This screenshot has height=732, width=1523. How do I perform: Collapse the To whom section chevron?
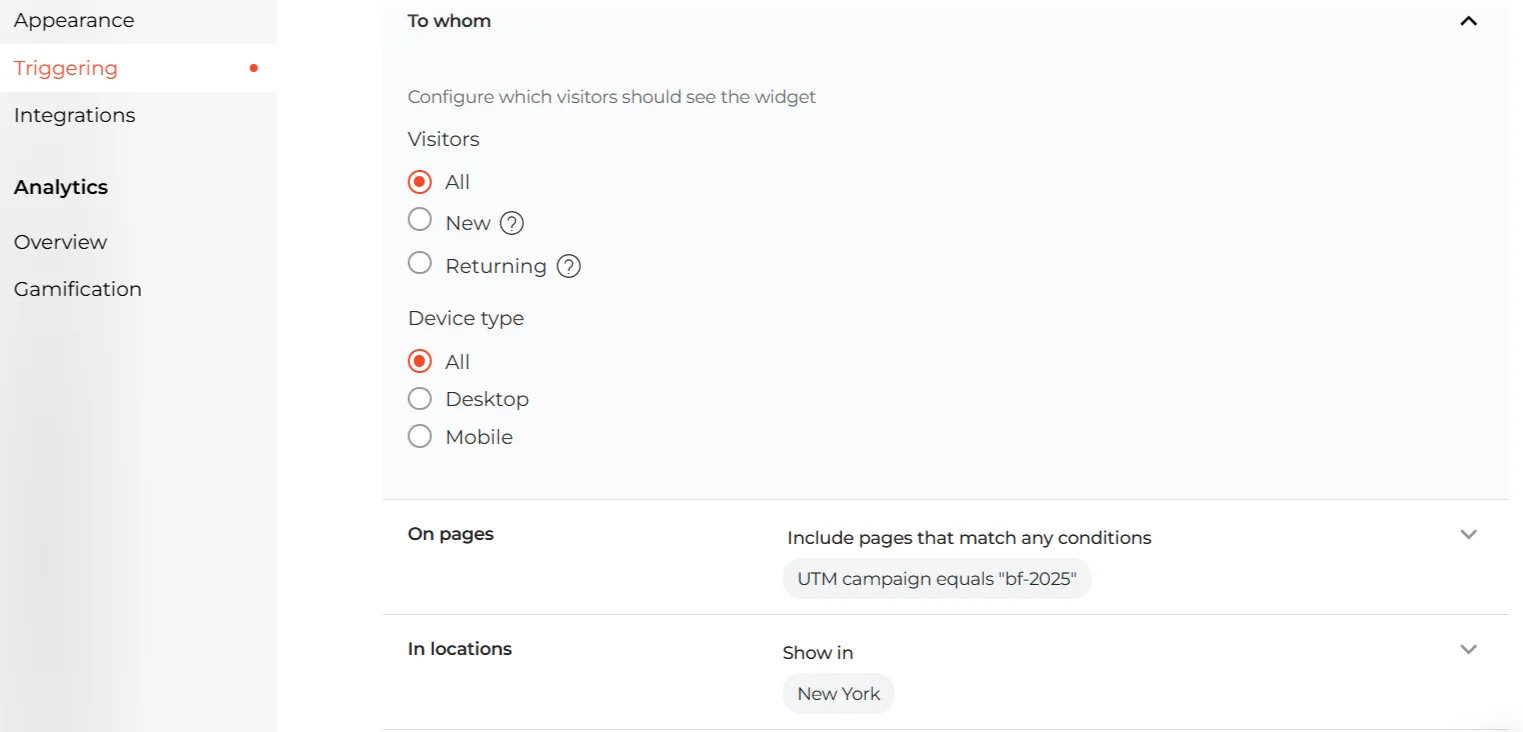coord(1468,21)
